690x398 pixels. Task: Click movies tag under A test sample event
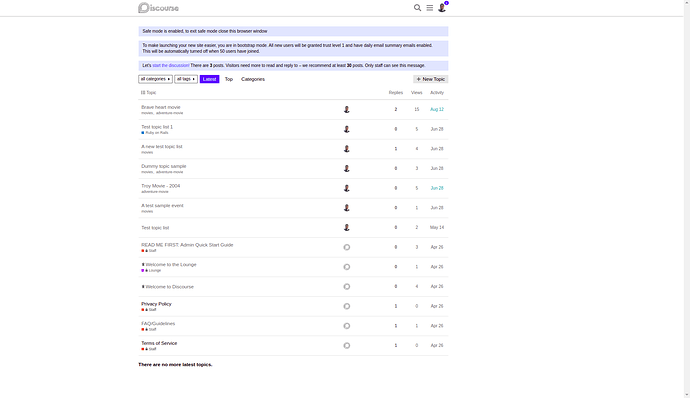tap(147, 211)
